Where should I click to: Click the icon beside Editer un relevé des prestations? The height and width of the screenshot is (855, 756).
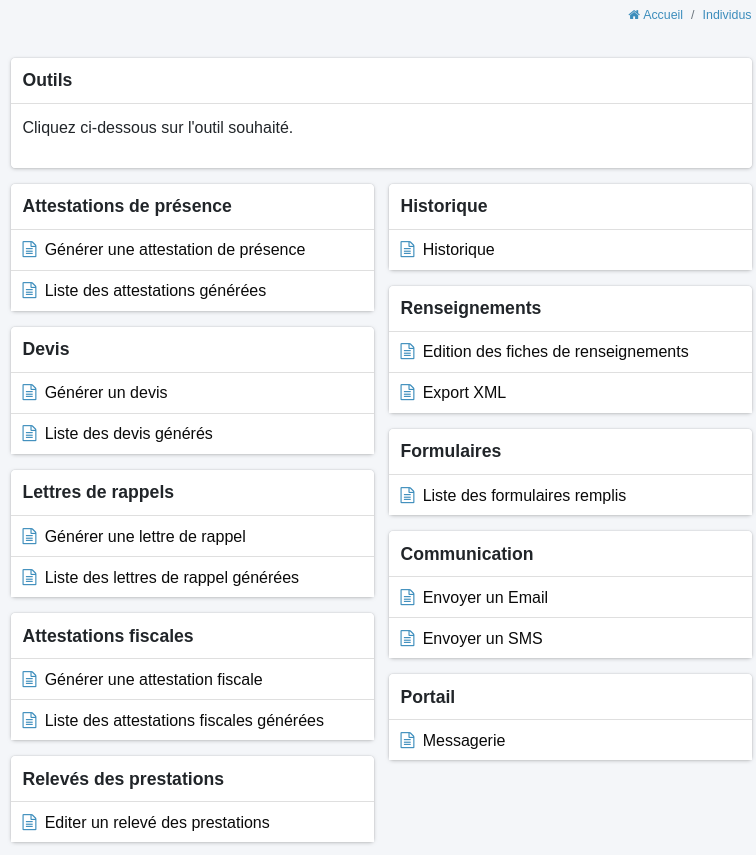tap(30, 823)
